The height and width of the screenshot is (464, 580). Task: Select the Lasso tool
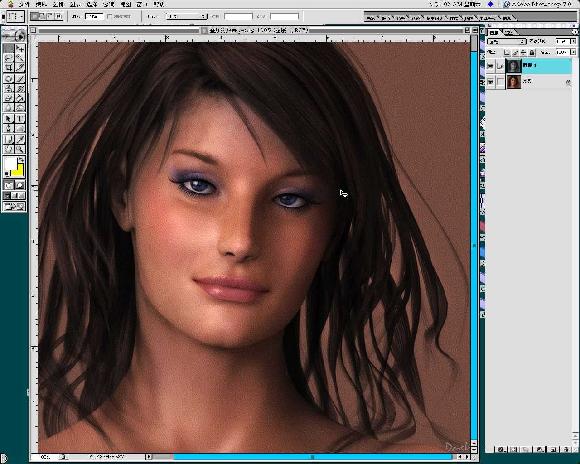[x=8, y=58]
